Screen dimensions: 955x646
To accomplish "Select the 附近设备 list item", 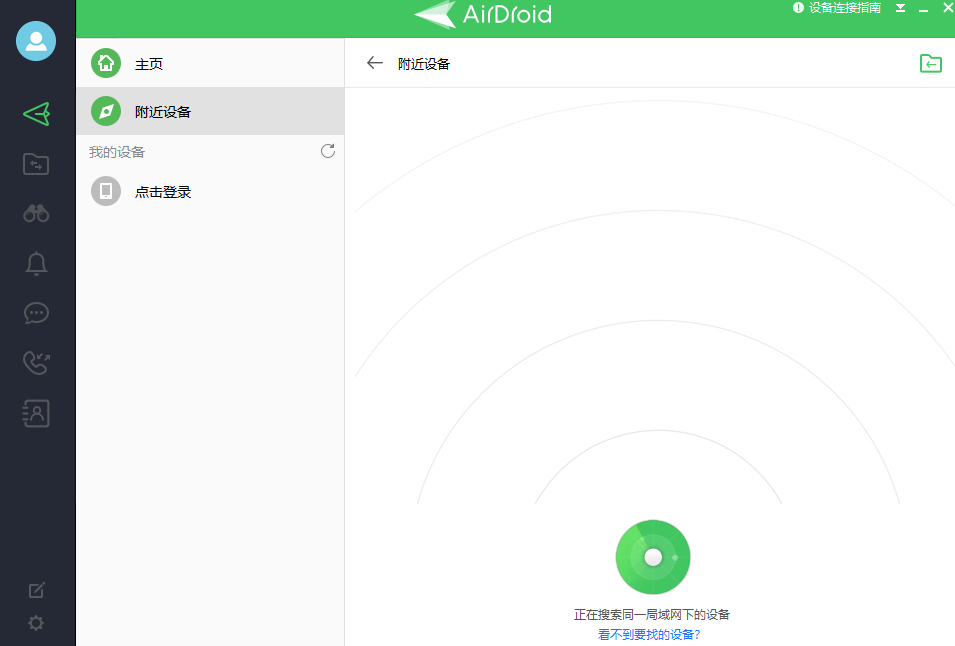I will [x=211, y=111].
